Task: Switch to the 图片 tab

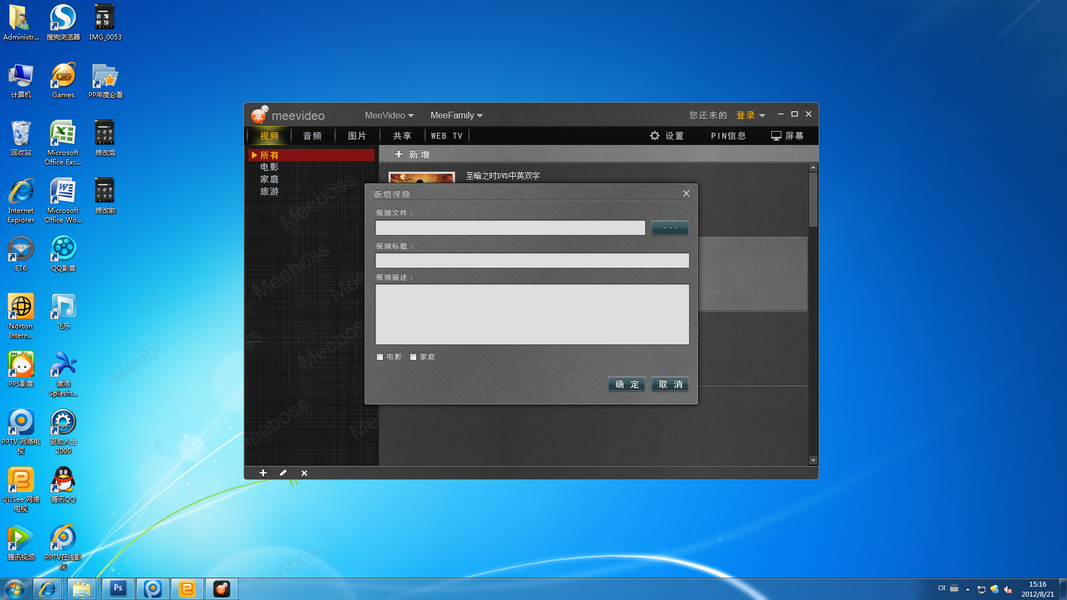Action: click(357, 136)
